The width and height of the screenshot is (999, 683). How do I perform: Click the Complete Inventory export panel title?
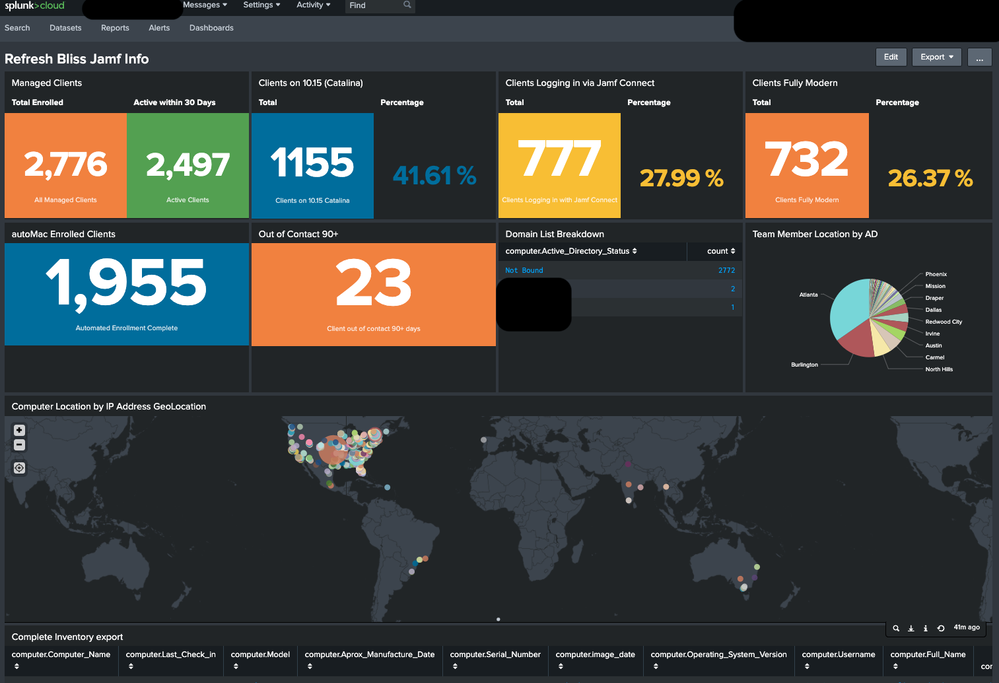coord(67,636)
